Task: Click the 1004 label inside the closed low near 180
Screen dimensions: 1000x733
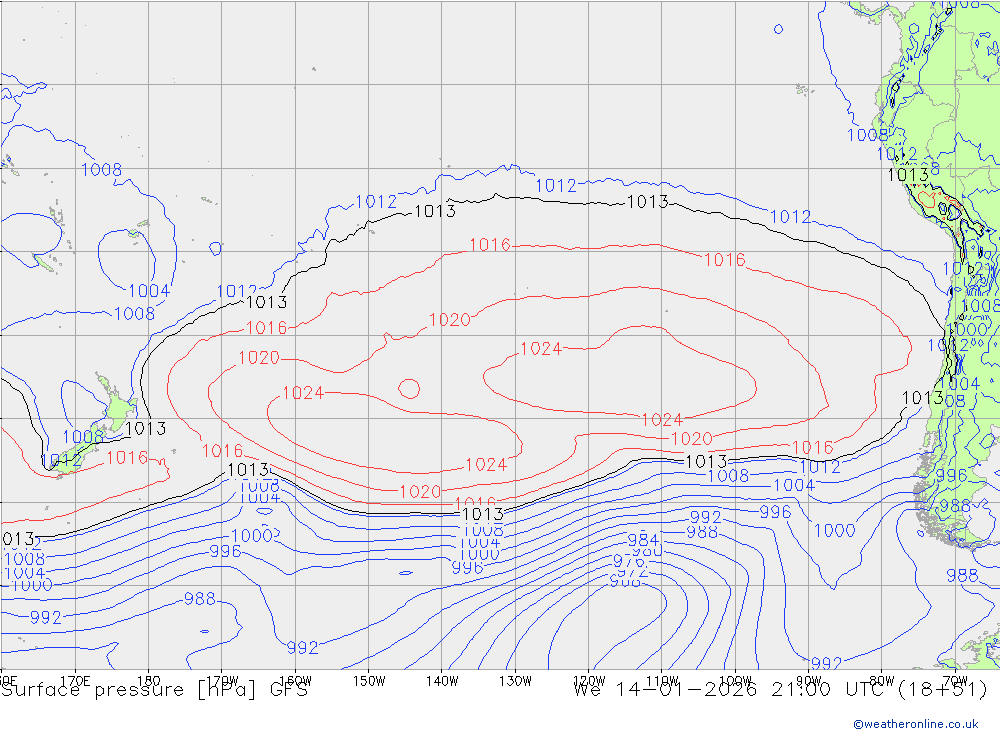Action: [149, 291]
